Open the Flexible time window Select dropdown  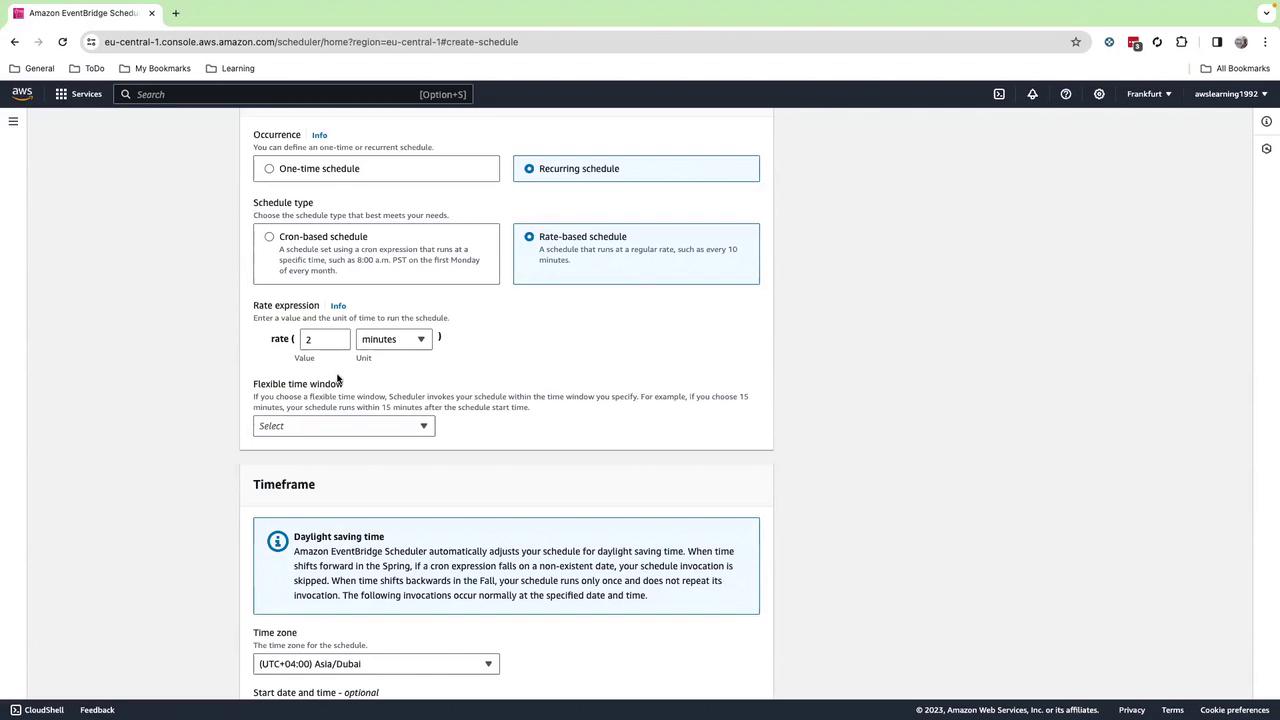pos(344,426)
